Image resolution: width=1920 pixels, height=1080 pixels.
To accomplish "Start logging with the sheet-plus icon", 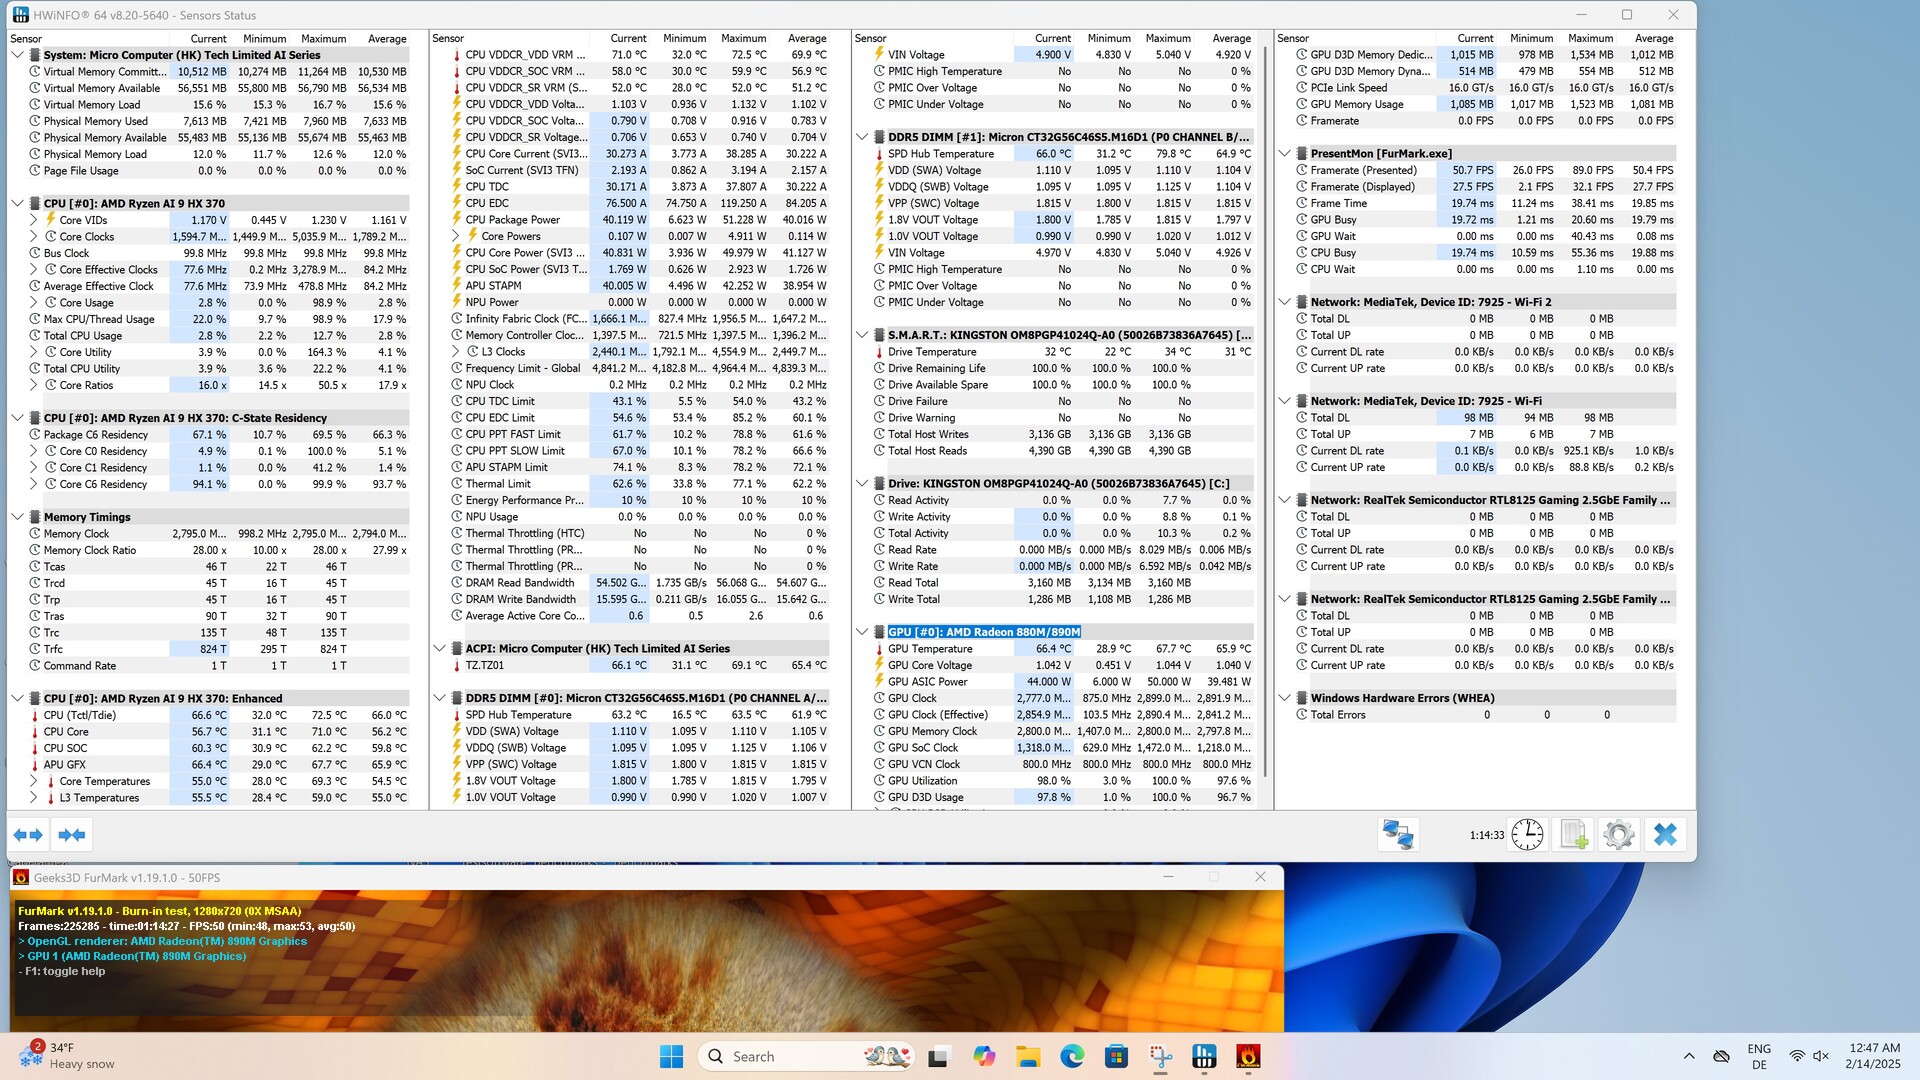I will click(1573, 835).
